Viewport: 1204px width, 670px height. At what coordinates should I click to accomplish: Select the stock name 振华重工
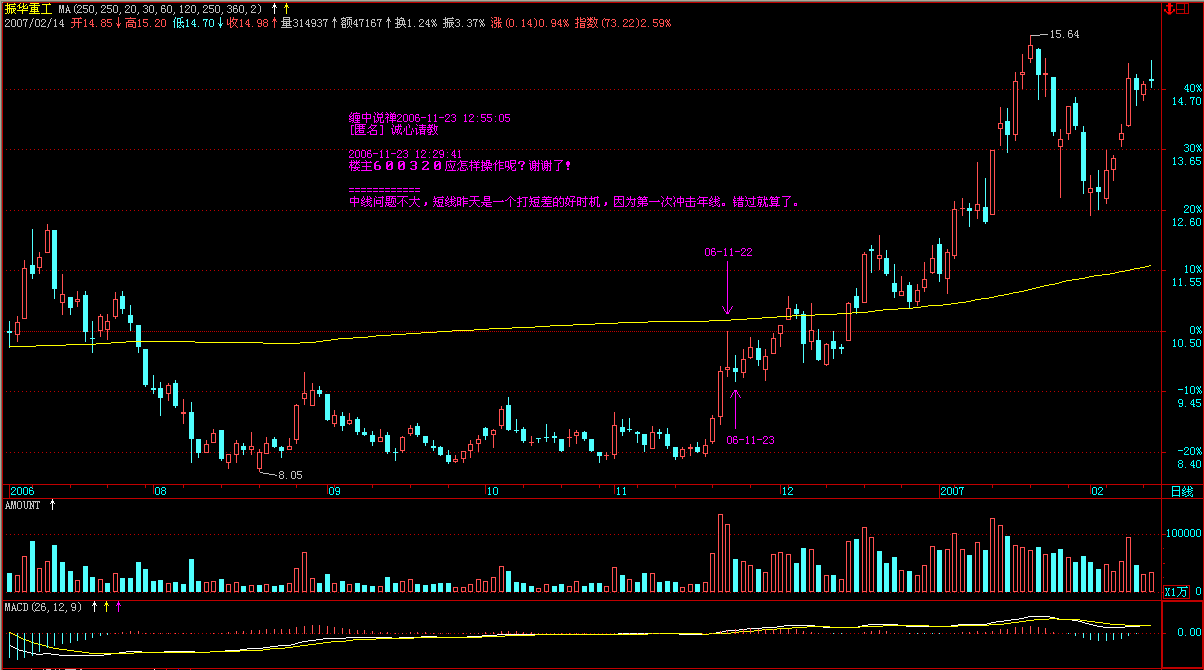pyautogui.click(x=27, y=9)
